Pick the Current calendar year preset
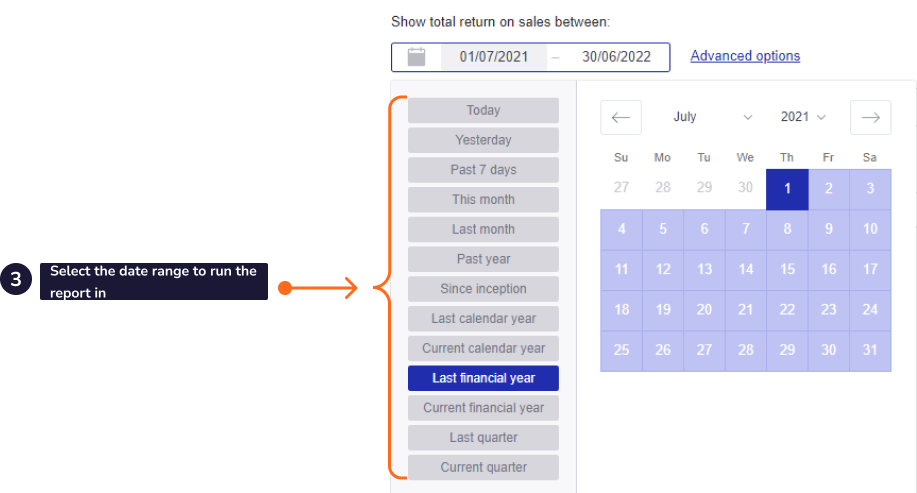Screen dimensions: 917x493 pyautogui.click(x=483, y=348)
